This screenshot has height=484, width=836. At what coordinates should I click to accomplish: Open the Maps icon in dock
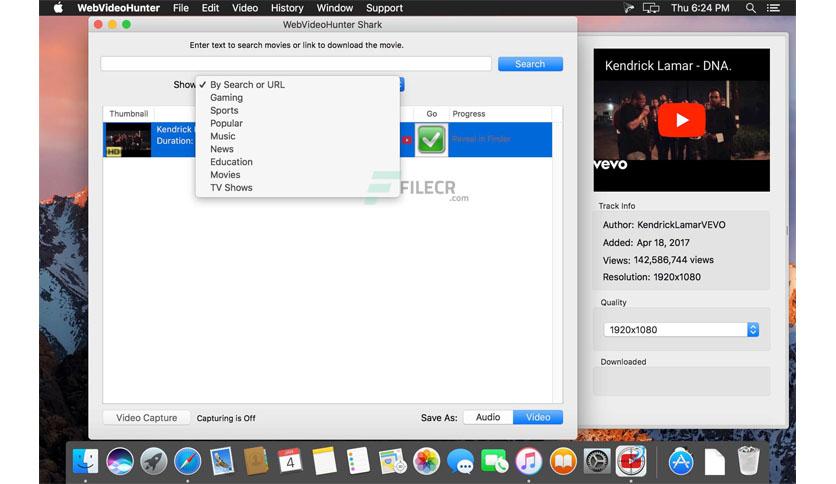tap(392, 461)
